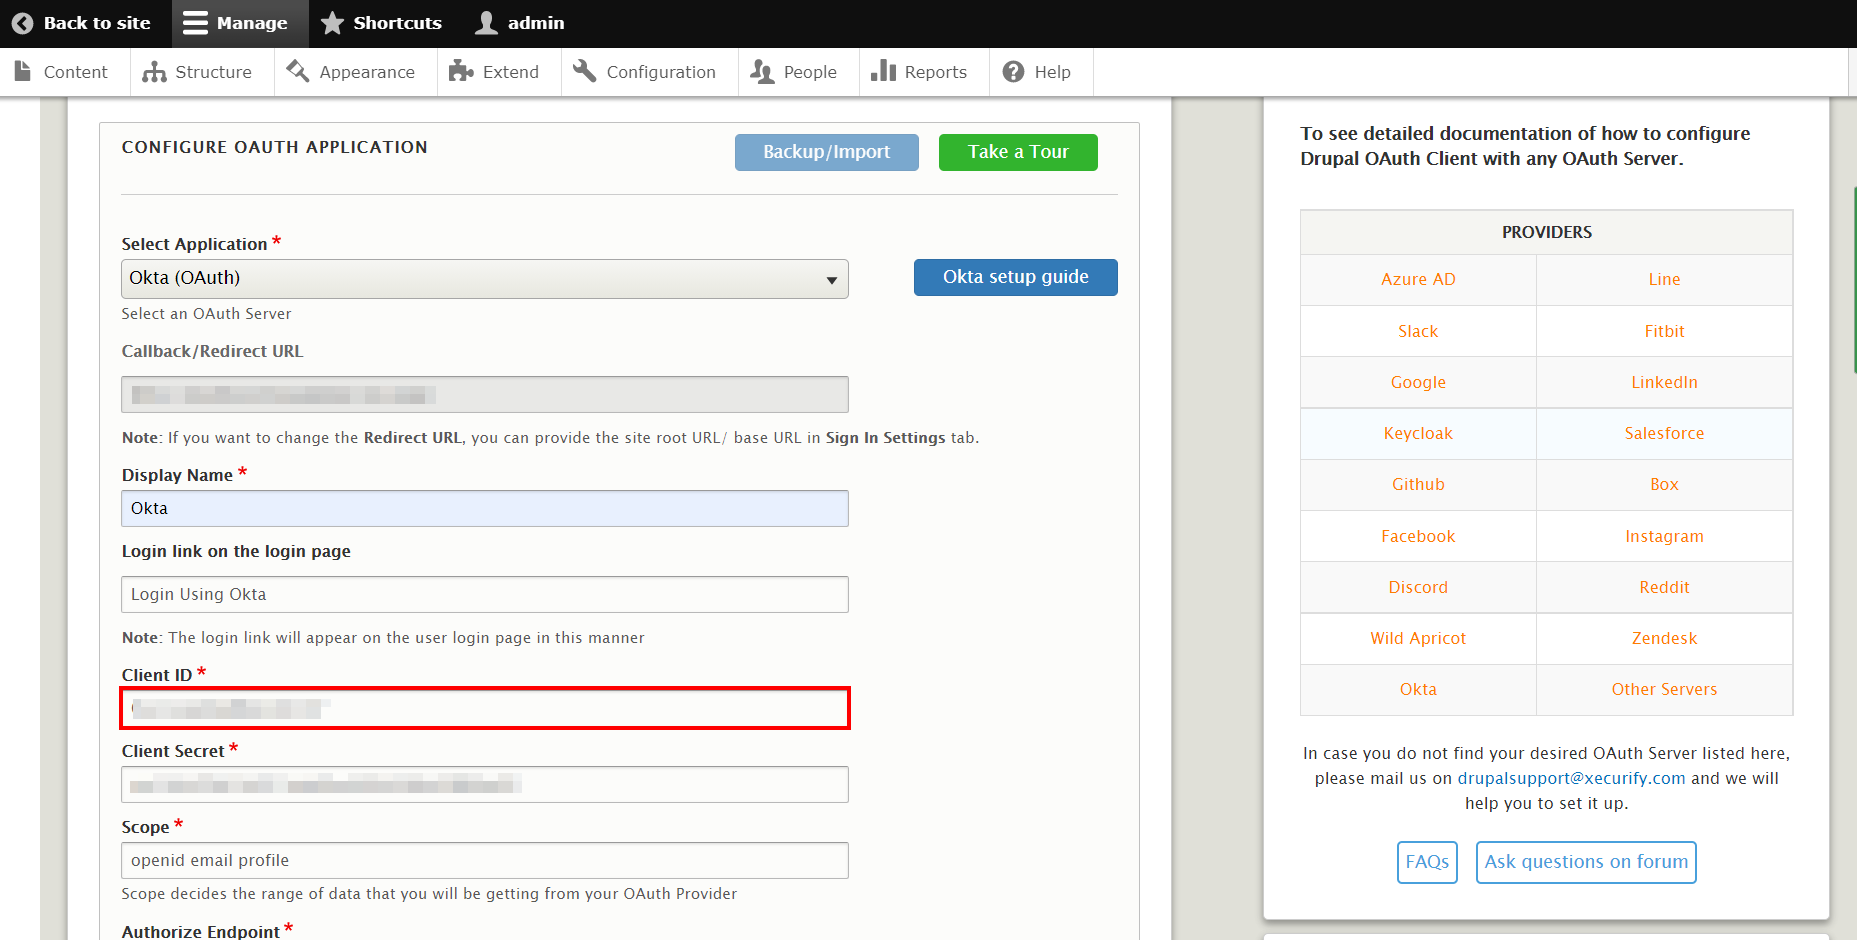The image size is (1857, 940).
Task: Open Structure via its hierarchy icon
Action: pyautogui.click(x=154, y=72)
